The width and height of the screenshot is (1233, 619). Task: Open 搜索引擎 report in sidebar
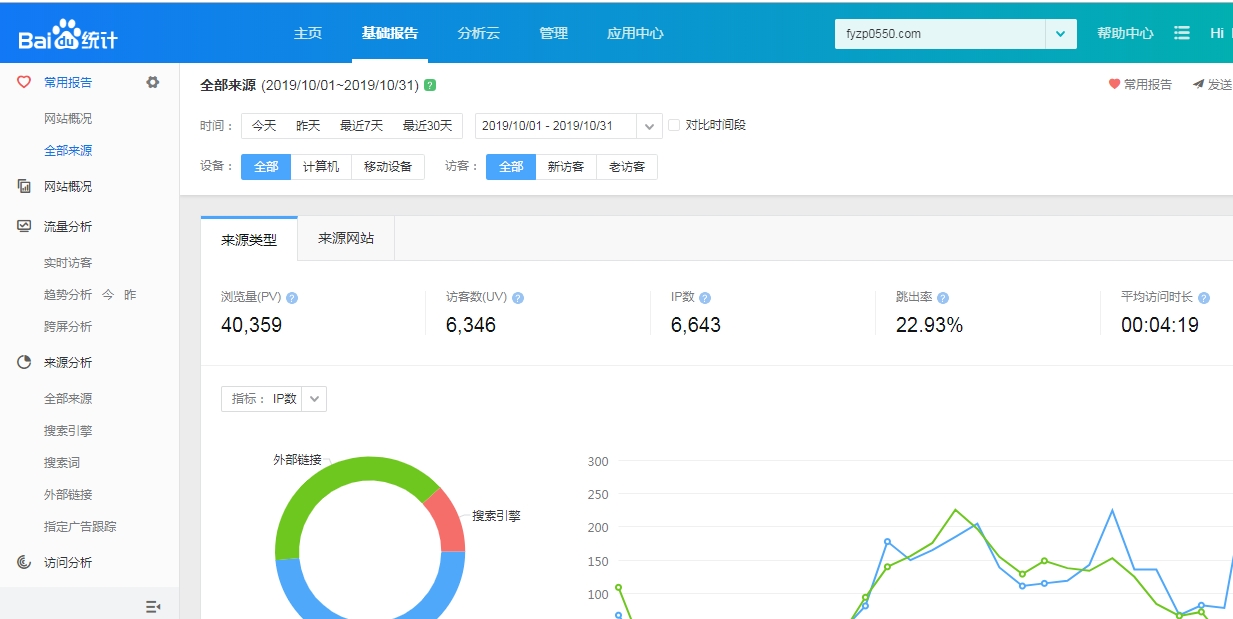pos(68,431)
